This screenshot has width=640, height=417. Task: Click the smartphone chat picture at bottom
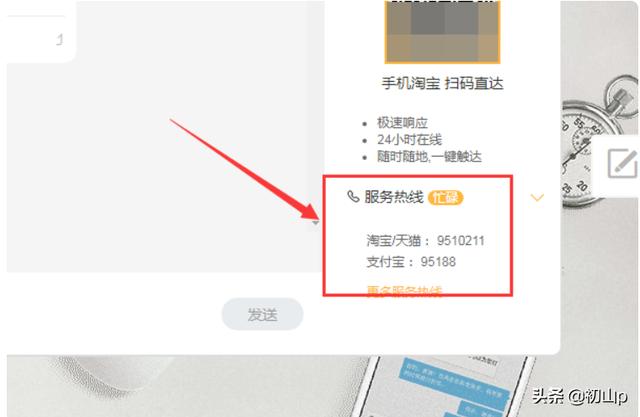point(445,386)
